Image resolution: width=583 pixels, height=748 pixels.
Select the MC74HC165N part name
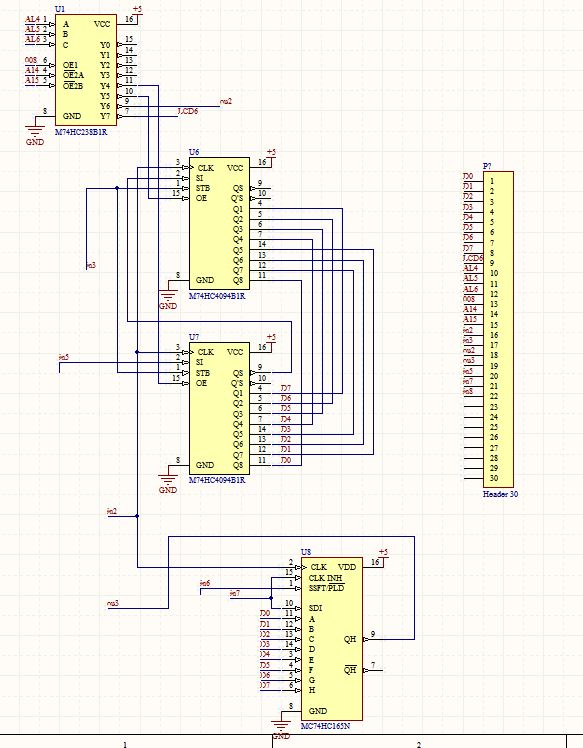click(326, 726)
